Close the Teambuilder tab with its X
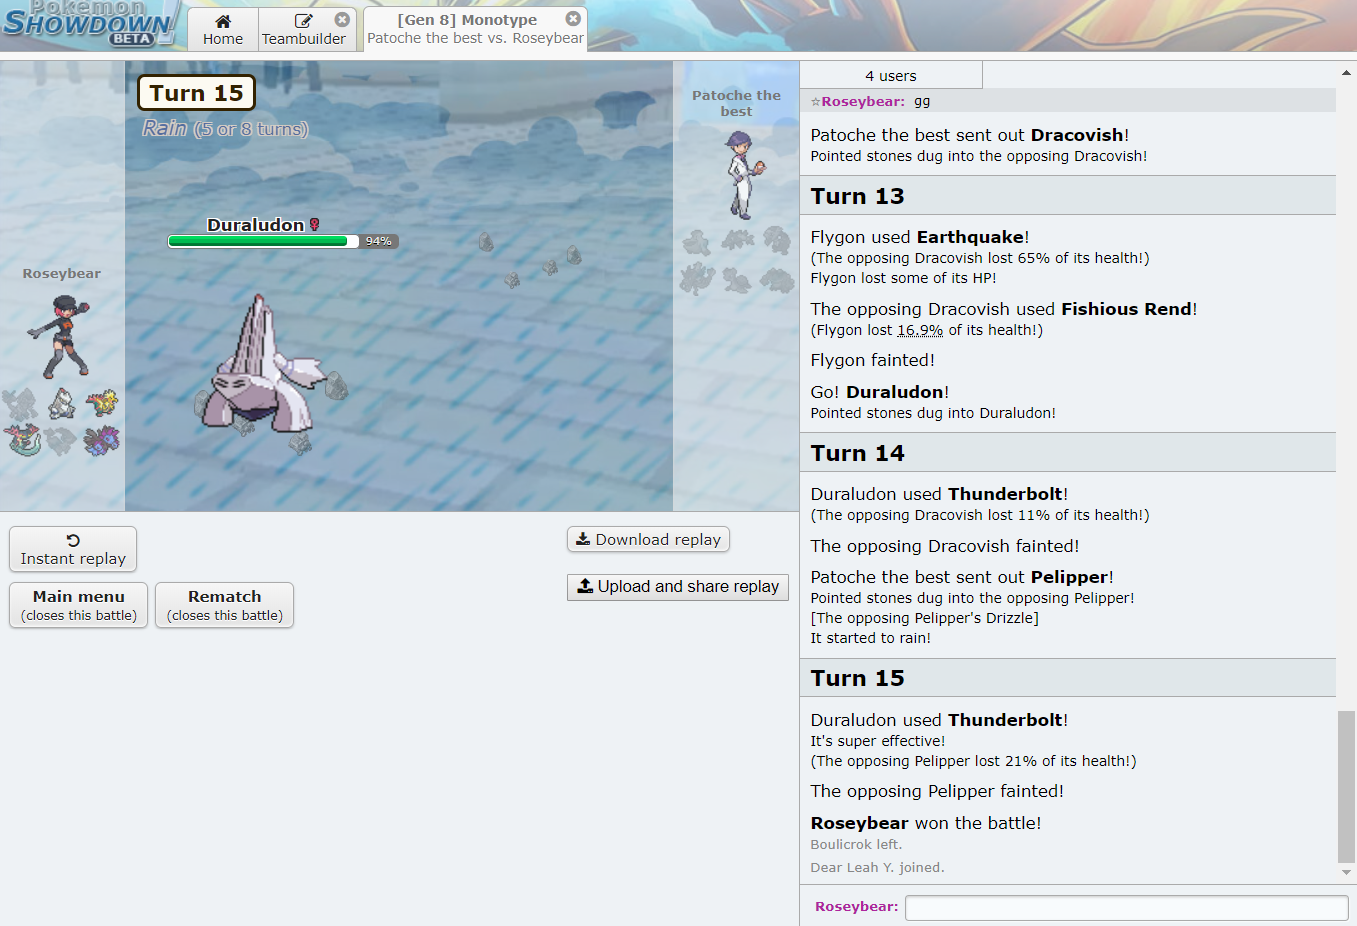 pos(342,19)
